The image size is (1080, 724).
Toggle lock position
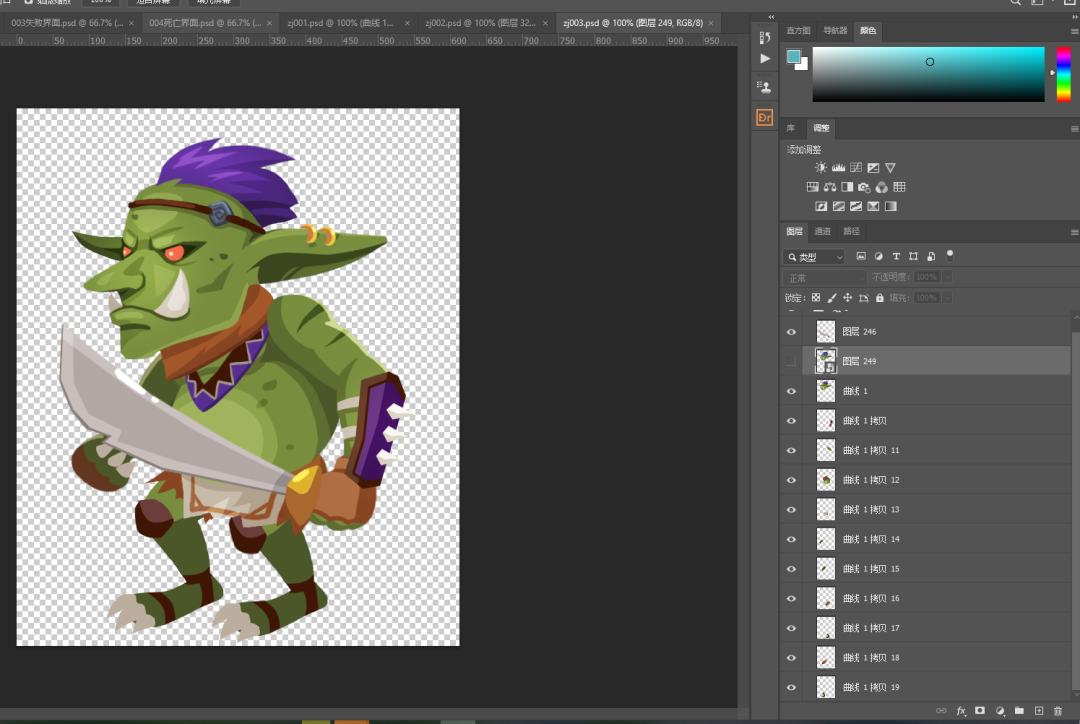click(x=848, y=298)
